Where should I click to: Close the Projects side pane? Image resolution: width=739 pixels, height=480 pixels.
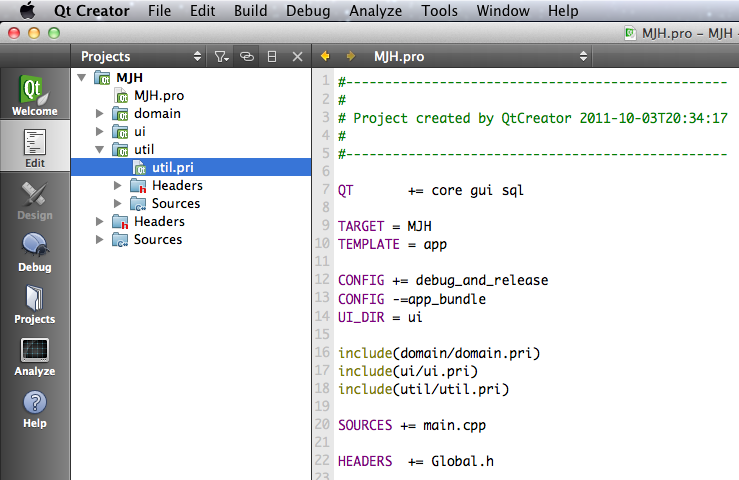[297, 57]
